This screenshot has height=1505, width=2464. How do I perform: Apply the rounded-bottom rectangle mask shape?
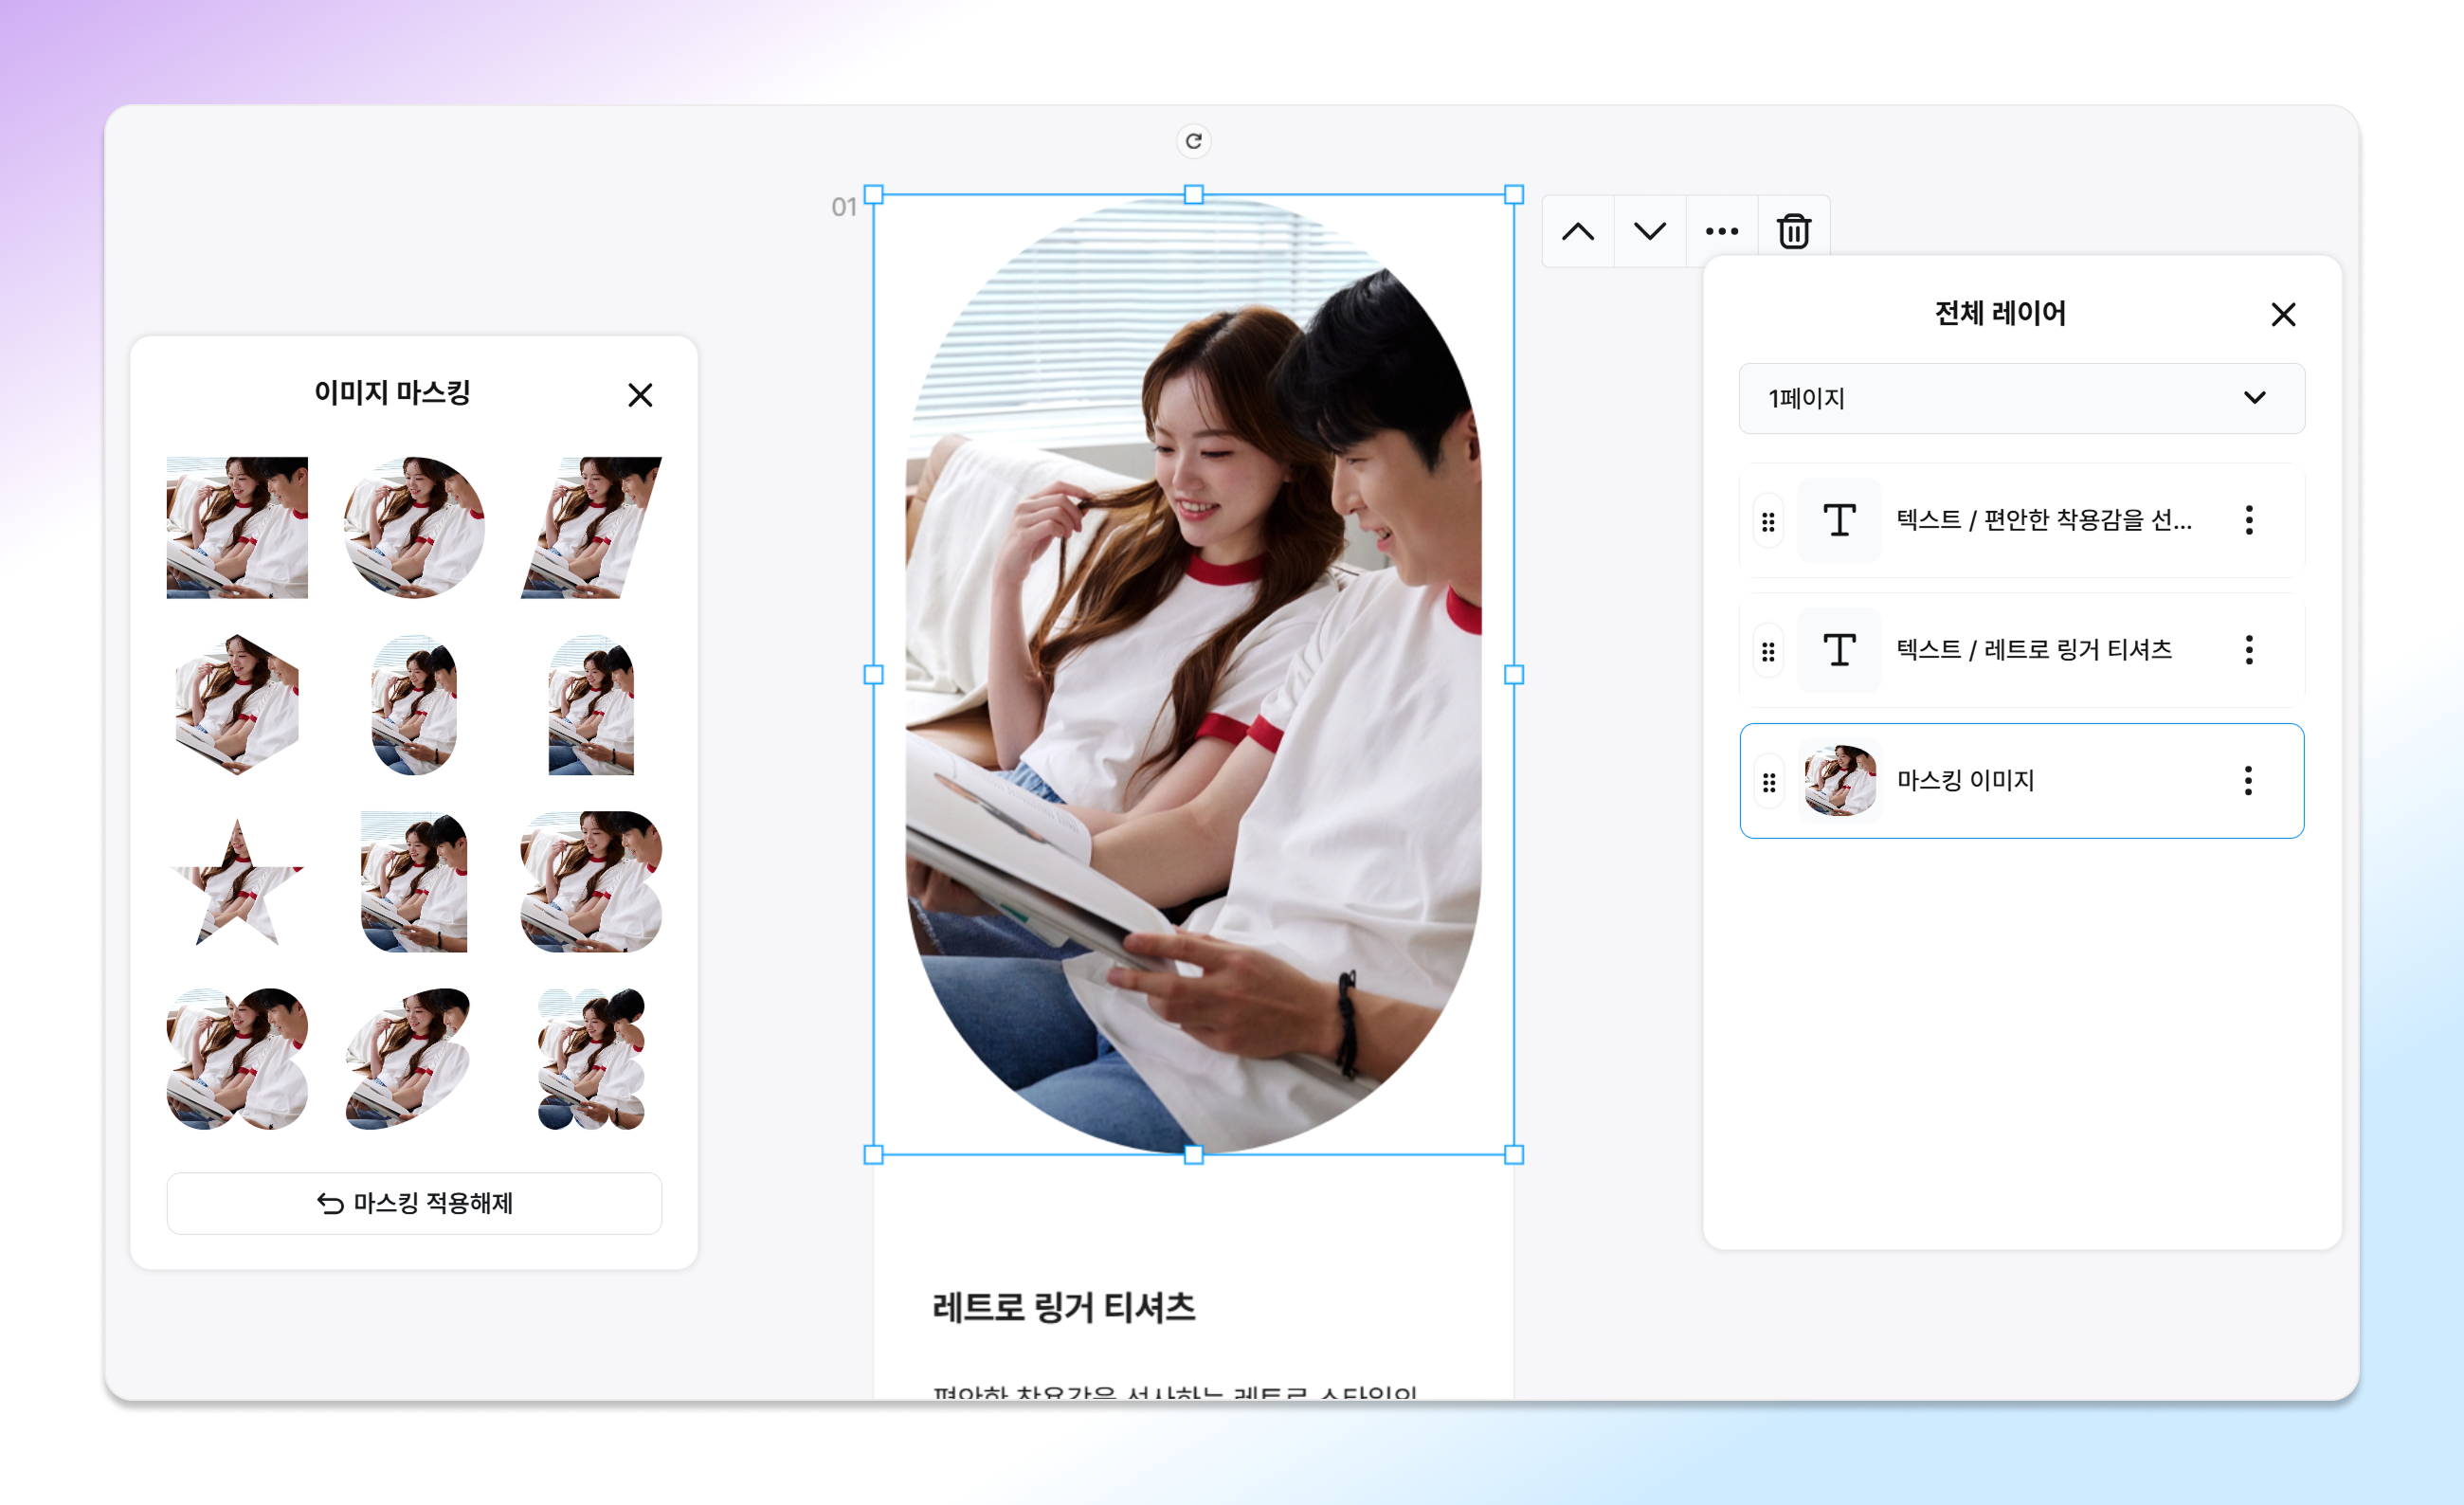click(x=414, y=882)
